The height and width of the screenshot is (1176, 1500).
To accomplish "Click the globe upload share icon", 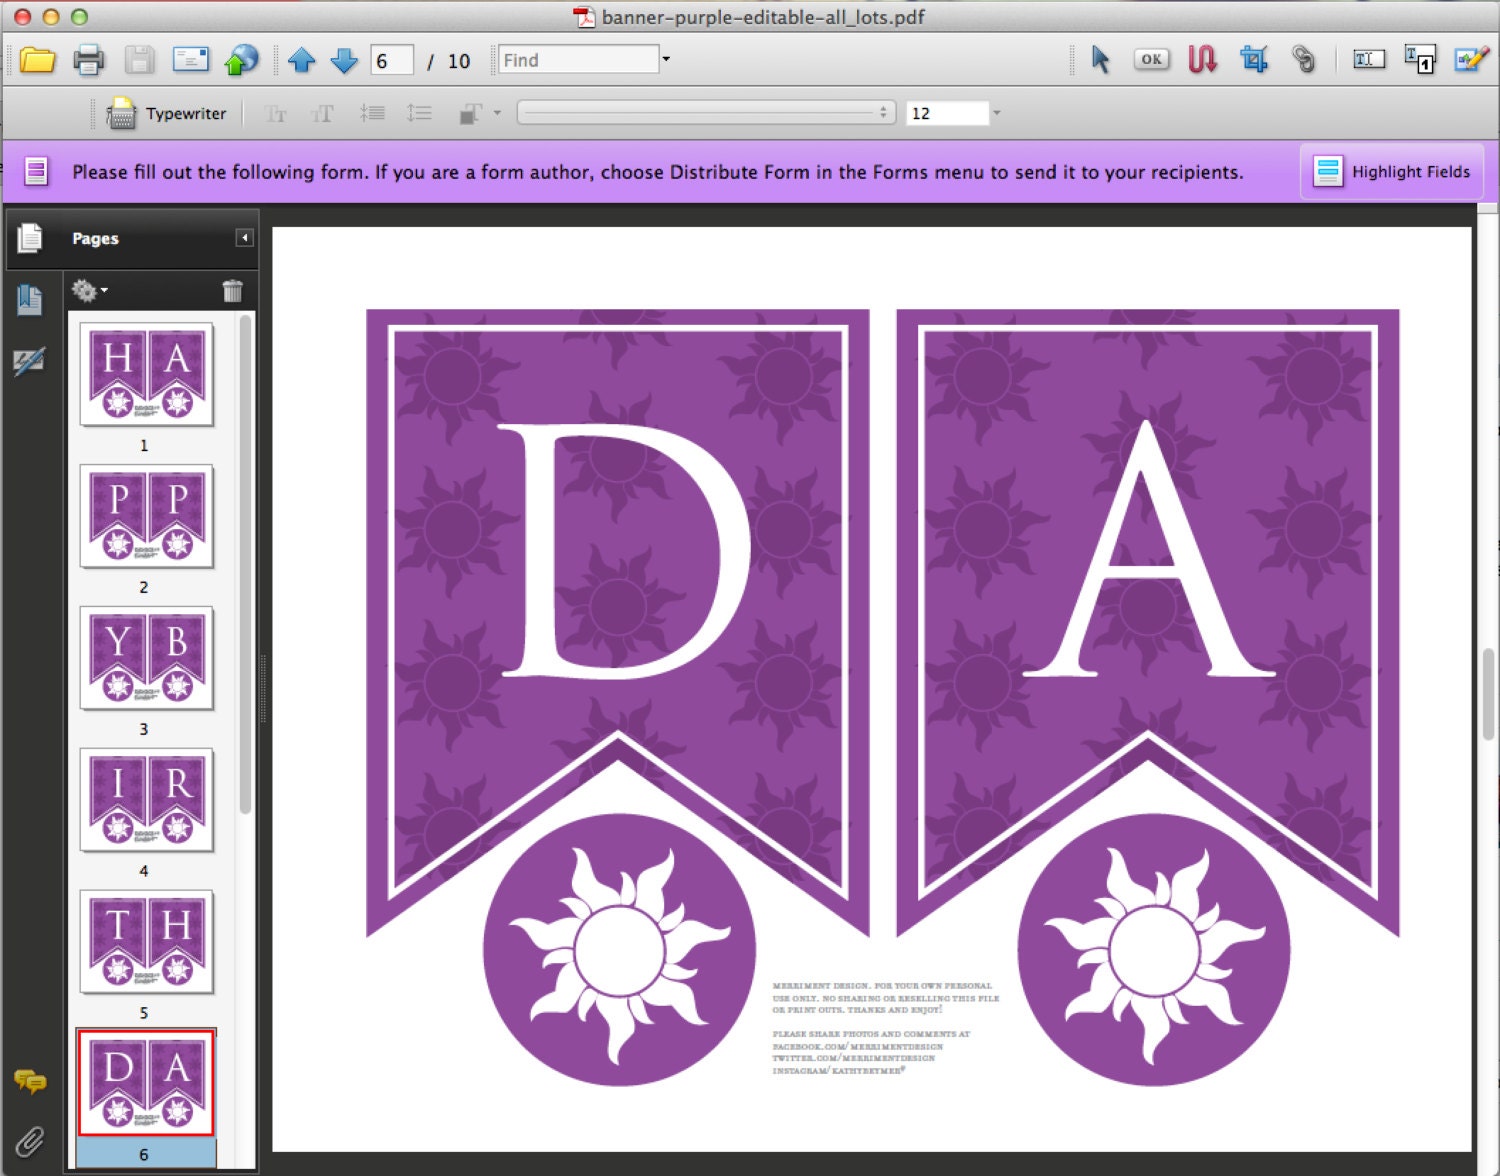I will coord(241,60).
